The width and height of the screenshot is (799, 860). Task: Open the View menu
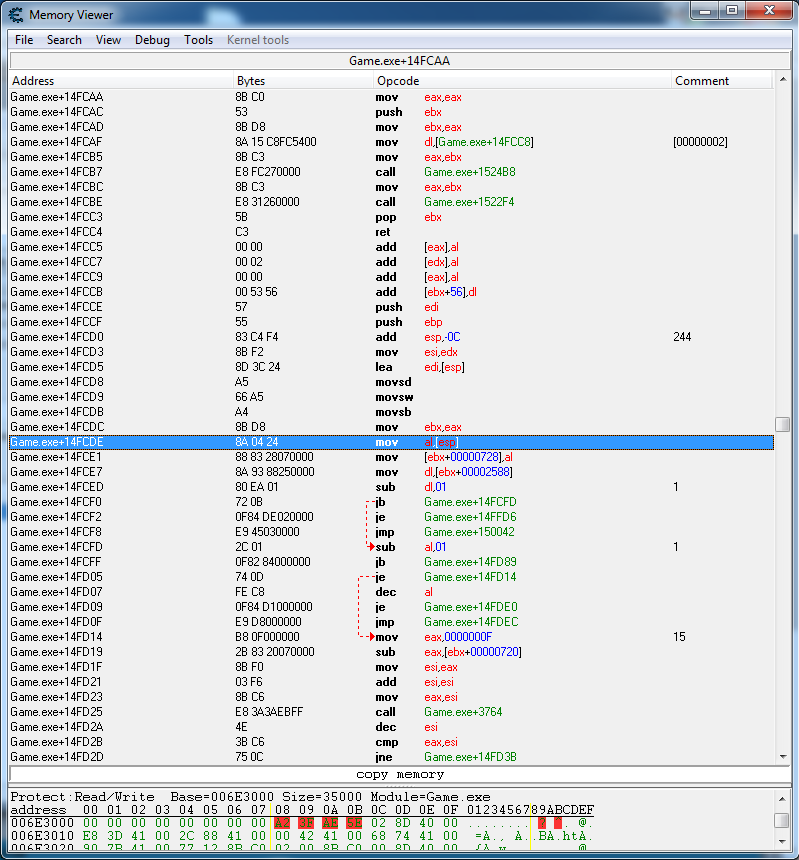tap(108, 40)
